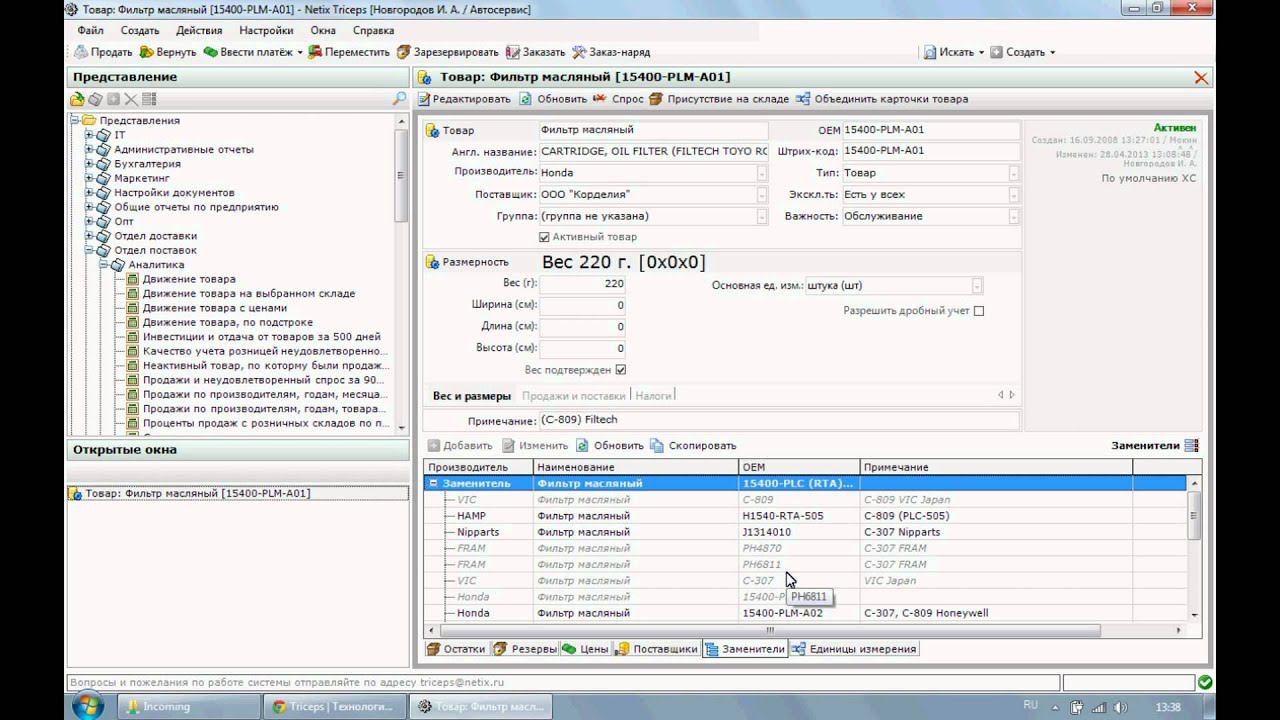The width and height of the screenshot is (1280, 720).
Task: Click the substitutes table vertical scrollbar down arrow
Action: [1194, 614]
